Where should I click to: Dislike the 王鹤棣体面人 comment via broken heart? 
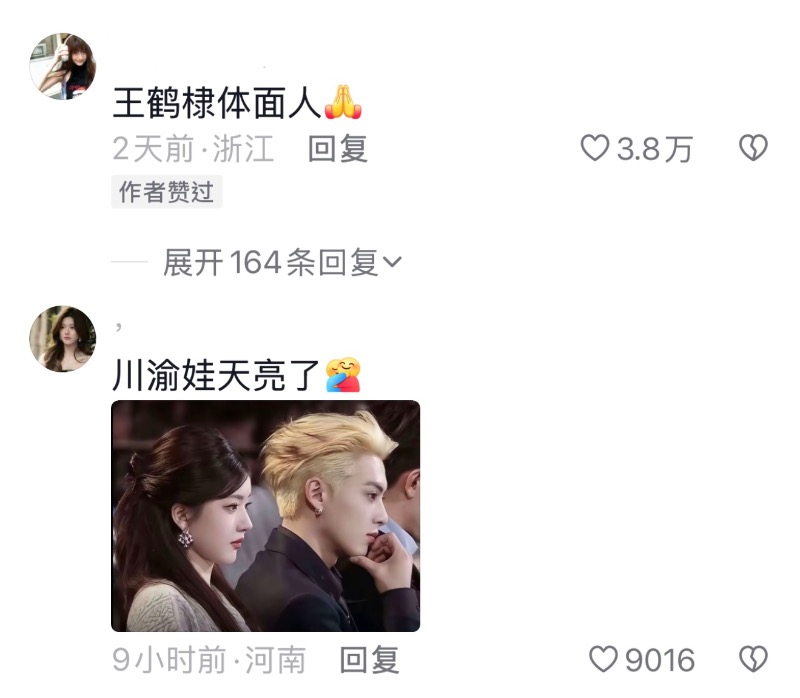click(x=754, y=148)
